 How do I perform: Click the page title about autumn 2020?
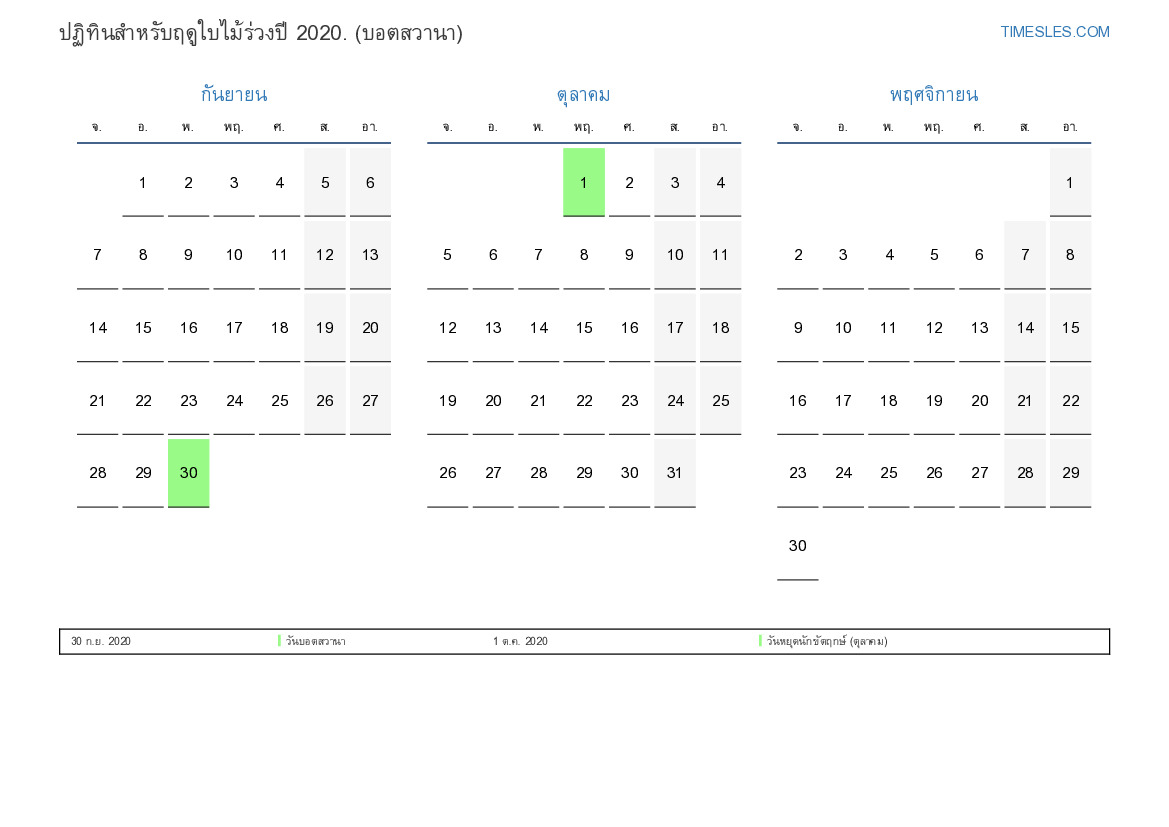260,33
